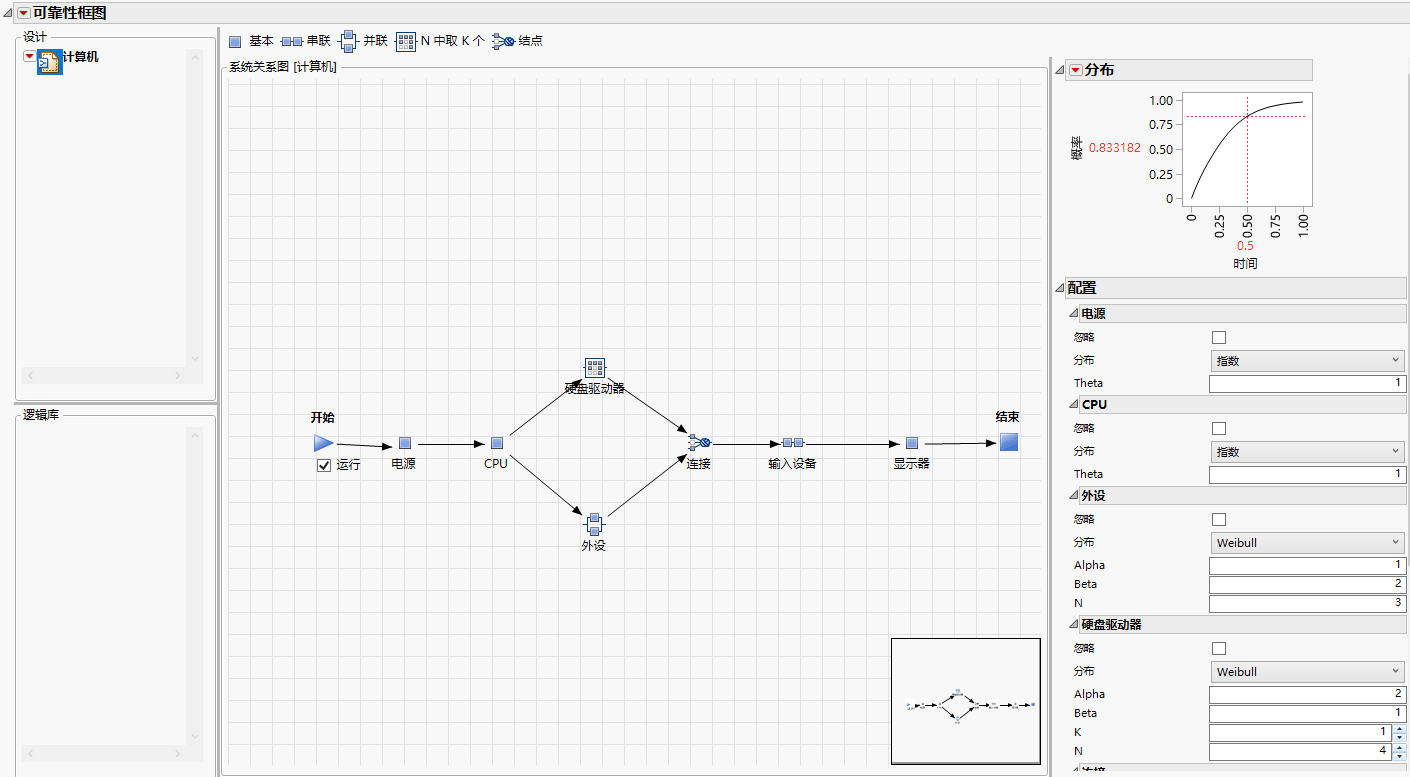The height and width of the screenshot is (777, 1410).
Task: Select 计算机 in the 设计 panel
Action: [80, 58]
